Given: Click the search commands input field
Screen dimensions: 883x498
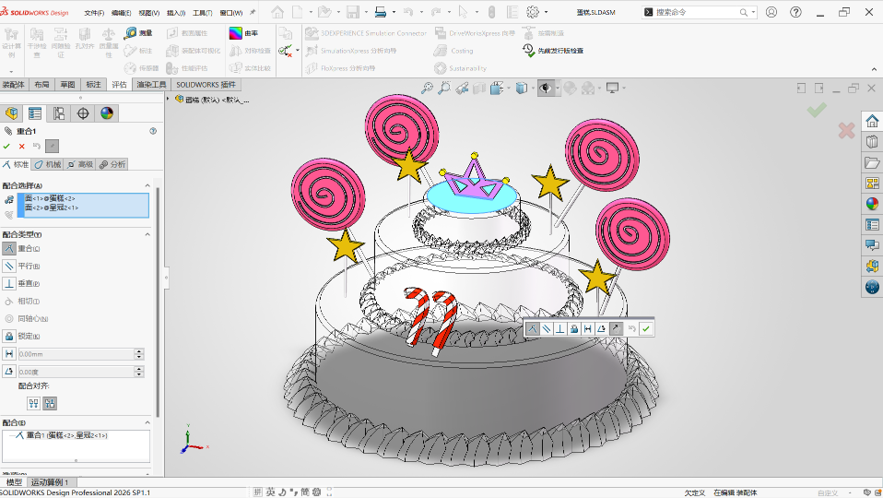Looking at the screenshot, I should pyautogui.click(x=697, y=12).
